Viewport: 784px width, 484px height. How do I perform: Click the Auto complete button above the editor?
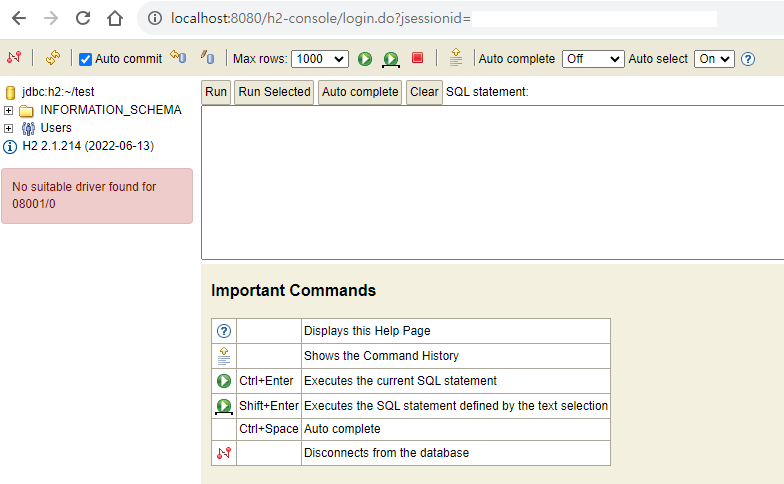(x=360, y=92)
